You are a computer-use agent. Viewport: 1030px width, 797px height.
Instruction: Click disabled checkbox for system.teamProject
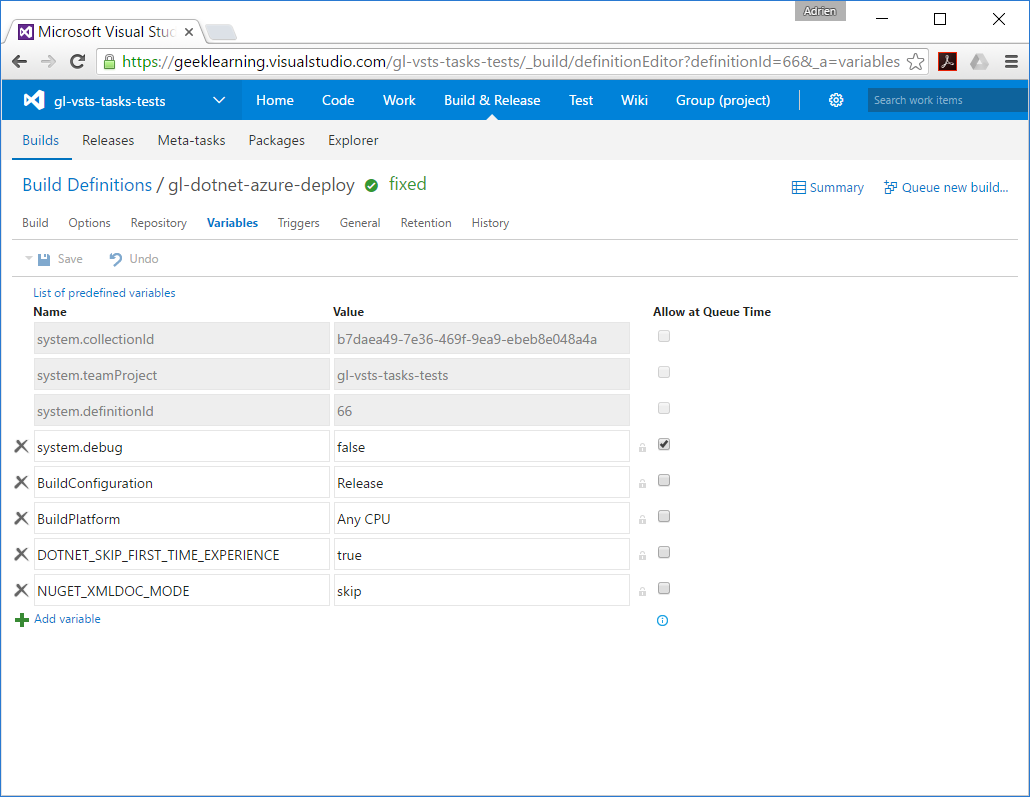pyautogui.click(x=664, y=373)
